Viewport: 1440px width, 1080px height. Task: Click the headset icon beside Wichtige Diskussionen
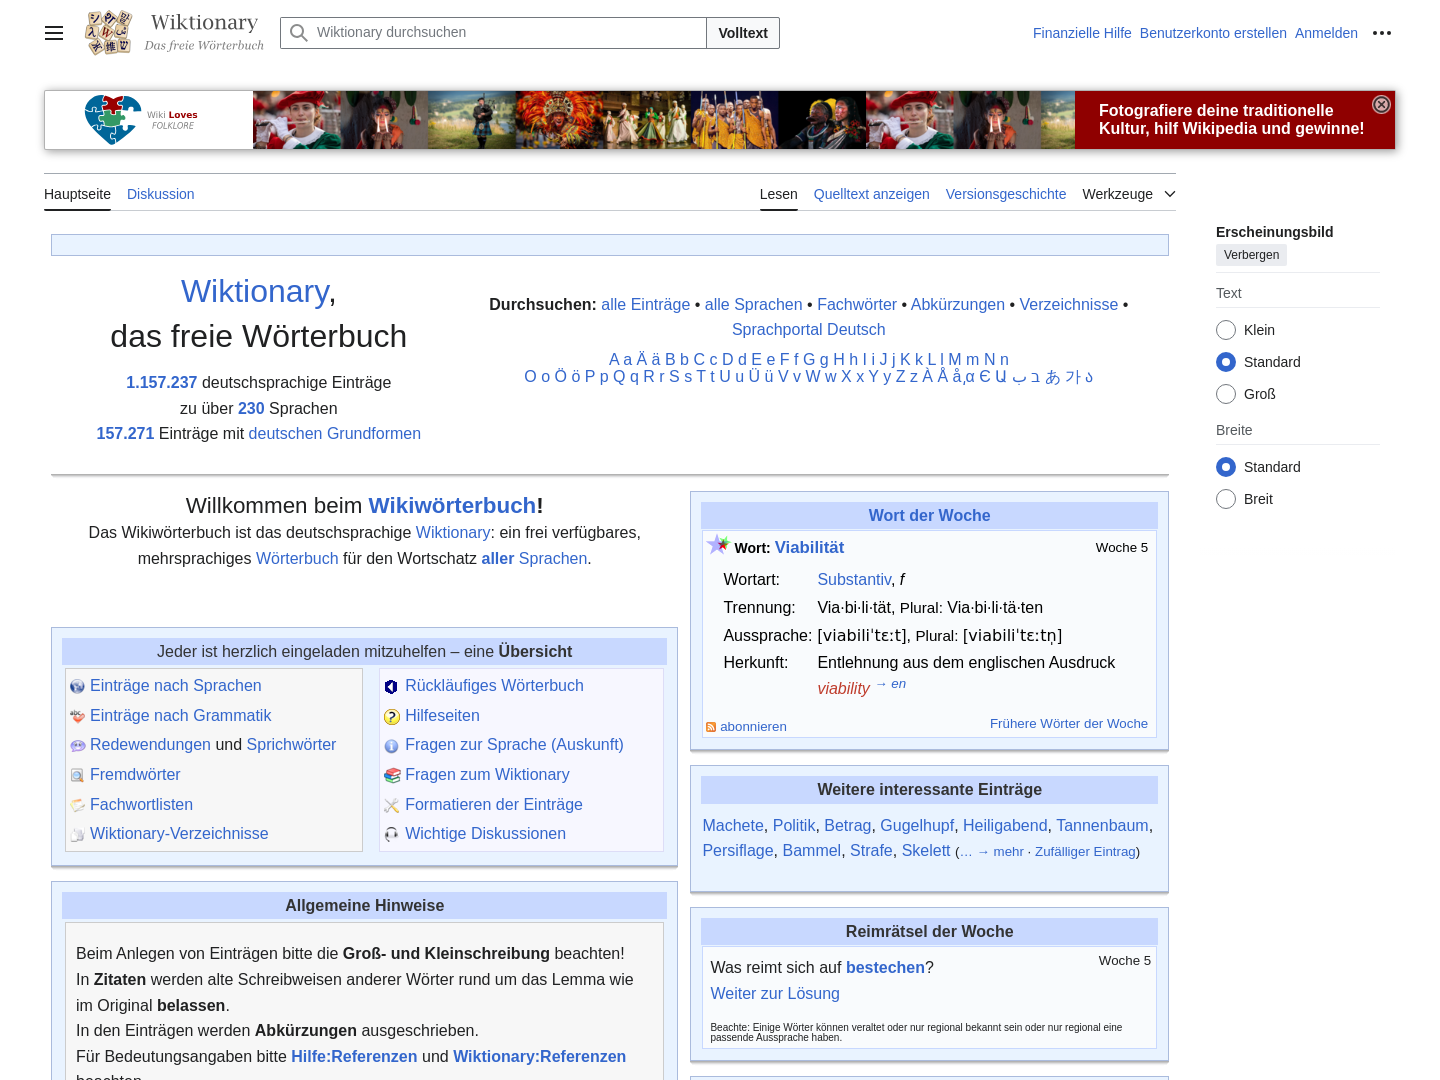pos(391,834)
